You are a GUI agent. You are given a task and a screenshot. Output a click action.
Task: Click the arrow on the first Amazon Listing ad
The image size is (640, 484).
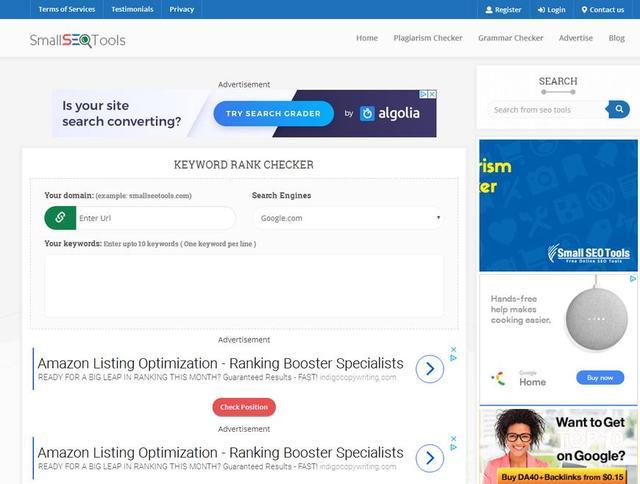point(430,369)
